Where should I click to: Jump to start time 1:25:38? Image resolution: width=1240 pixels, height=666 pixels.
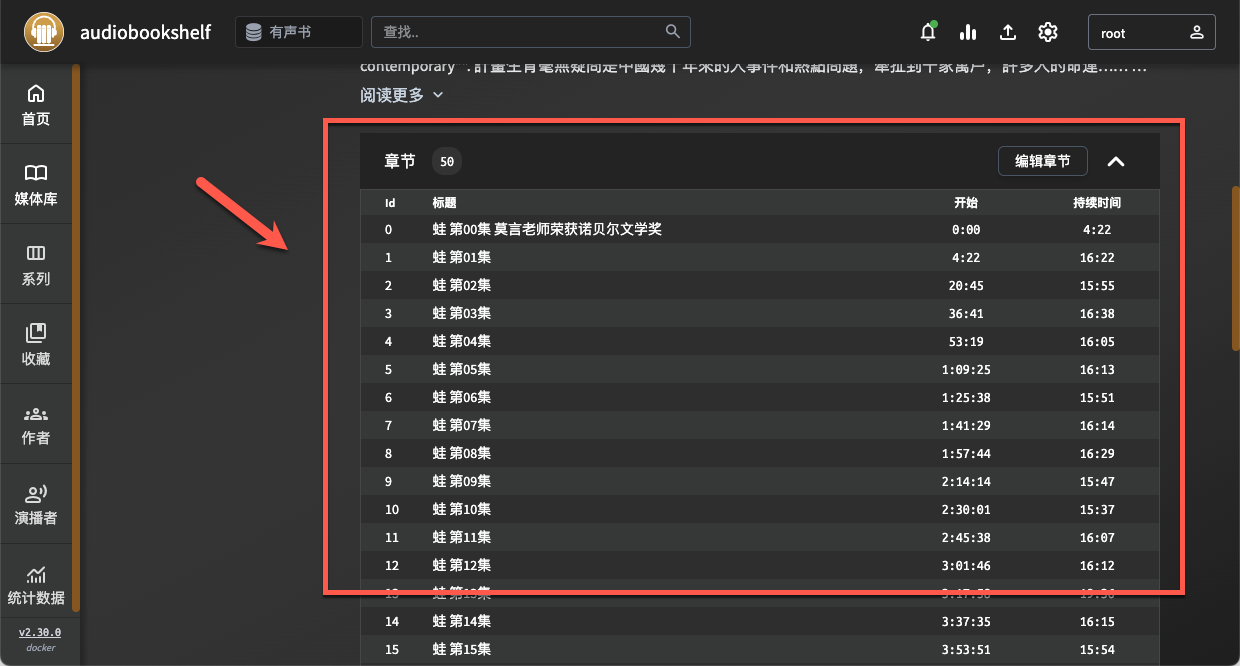click(966, 397)
